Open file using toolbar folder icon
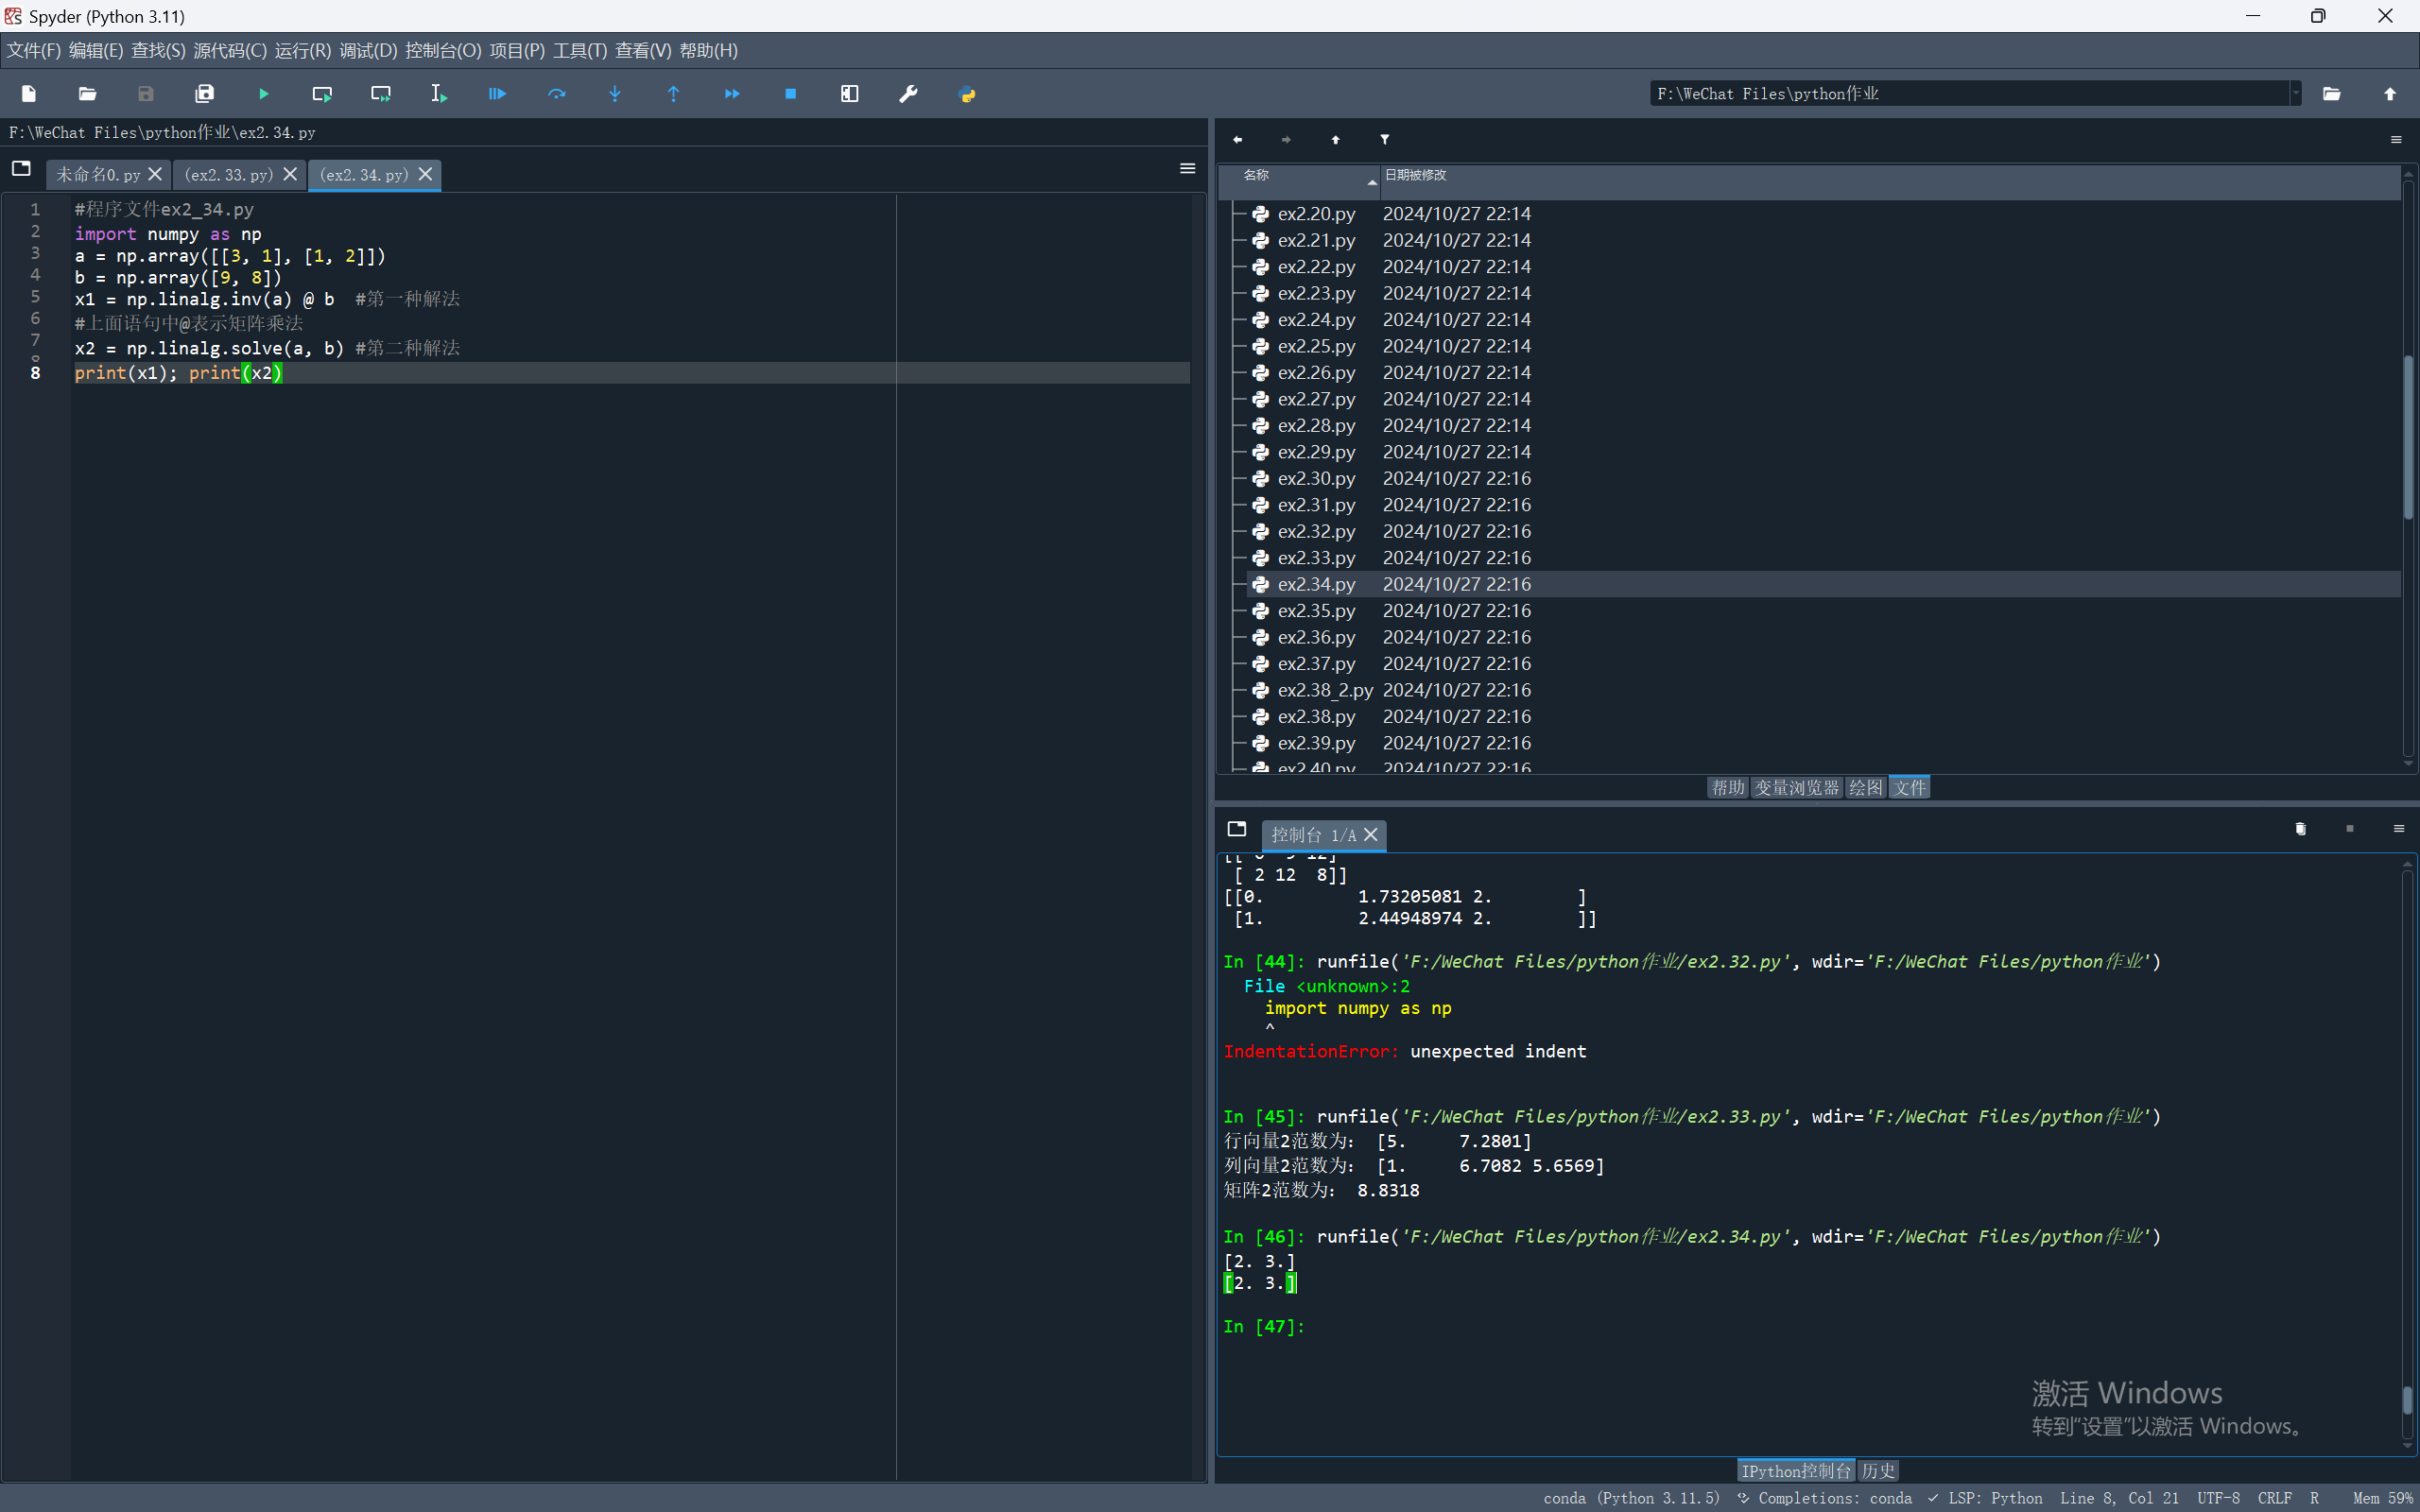 click(88, 94)
